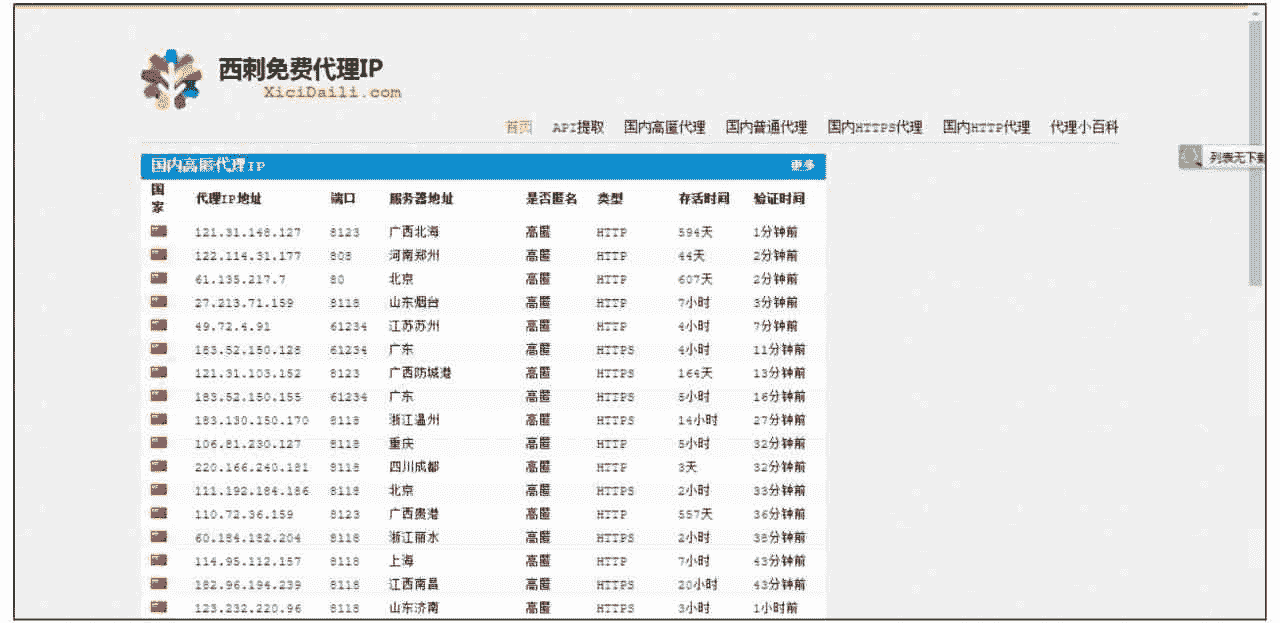Click the flag icon in the 广西防城港 row
Screen dimensions: 1280x623
tap(159, 372)
